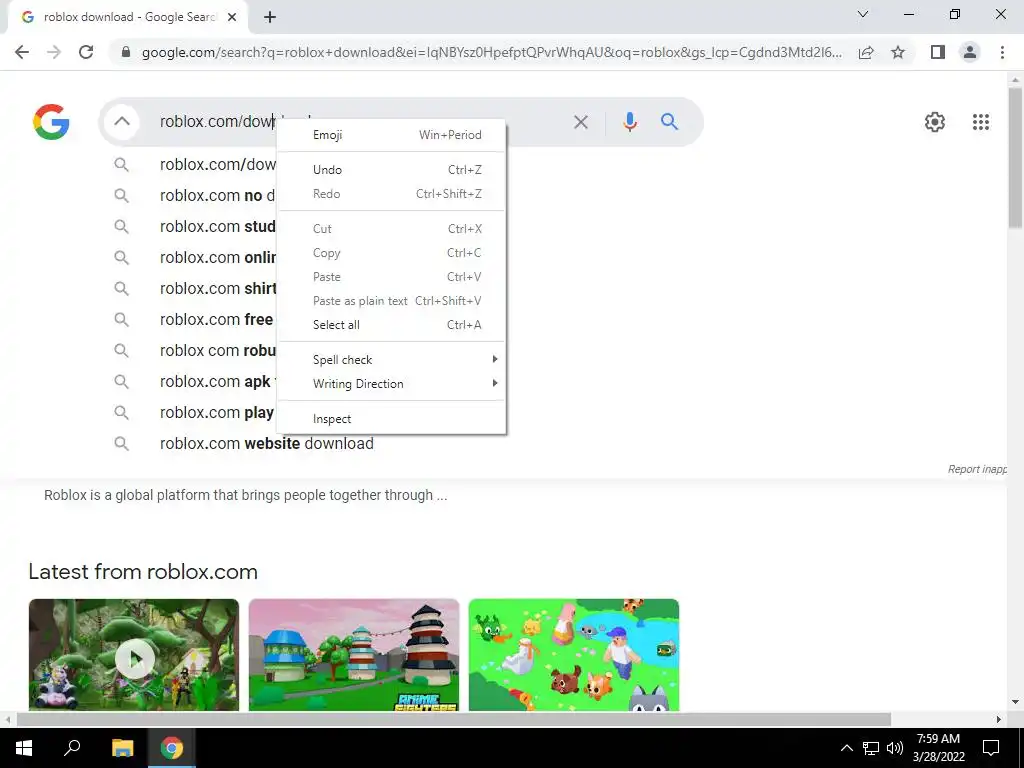Viewport: 1024px width, 768px height.
Task: Open Windows taskbar search
Action: click(x=72, y=748)
